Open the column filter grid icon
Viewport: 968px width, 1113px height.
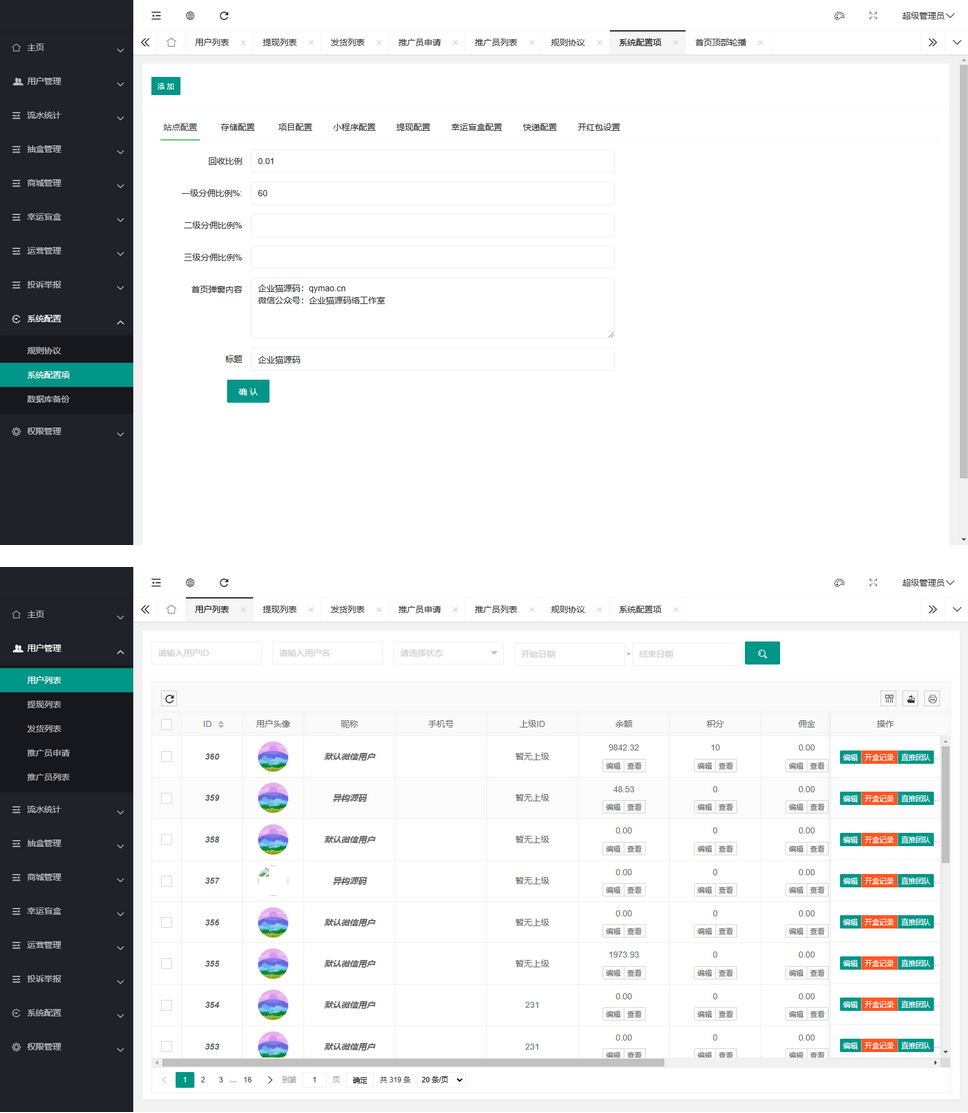point(888,699)
